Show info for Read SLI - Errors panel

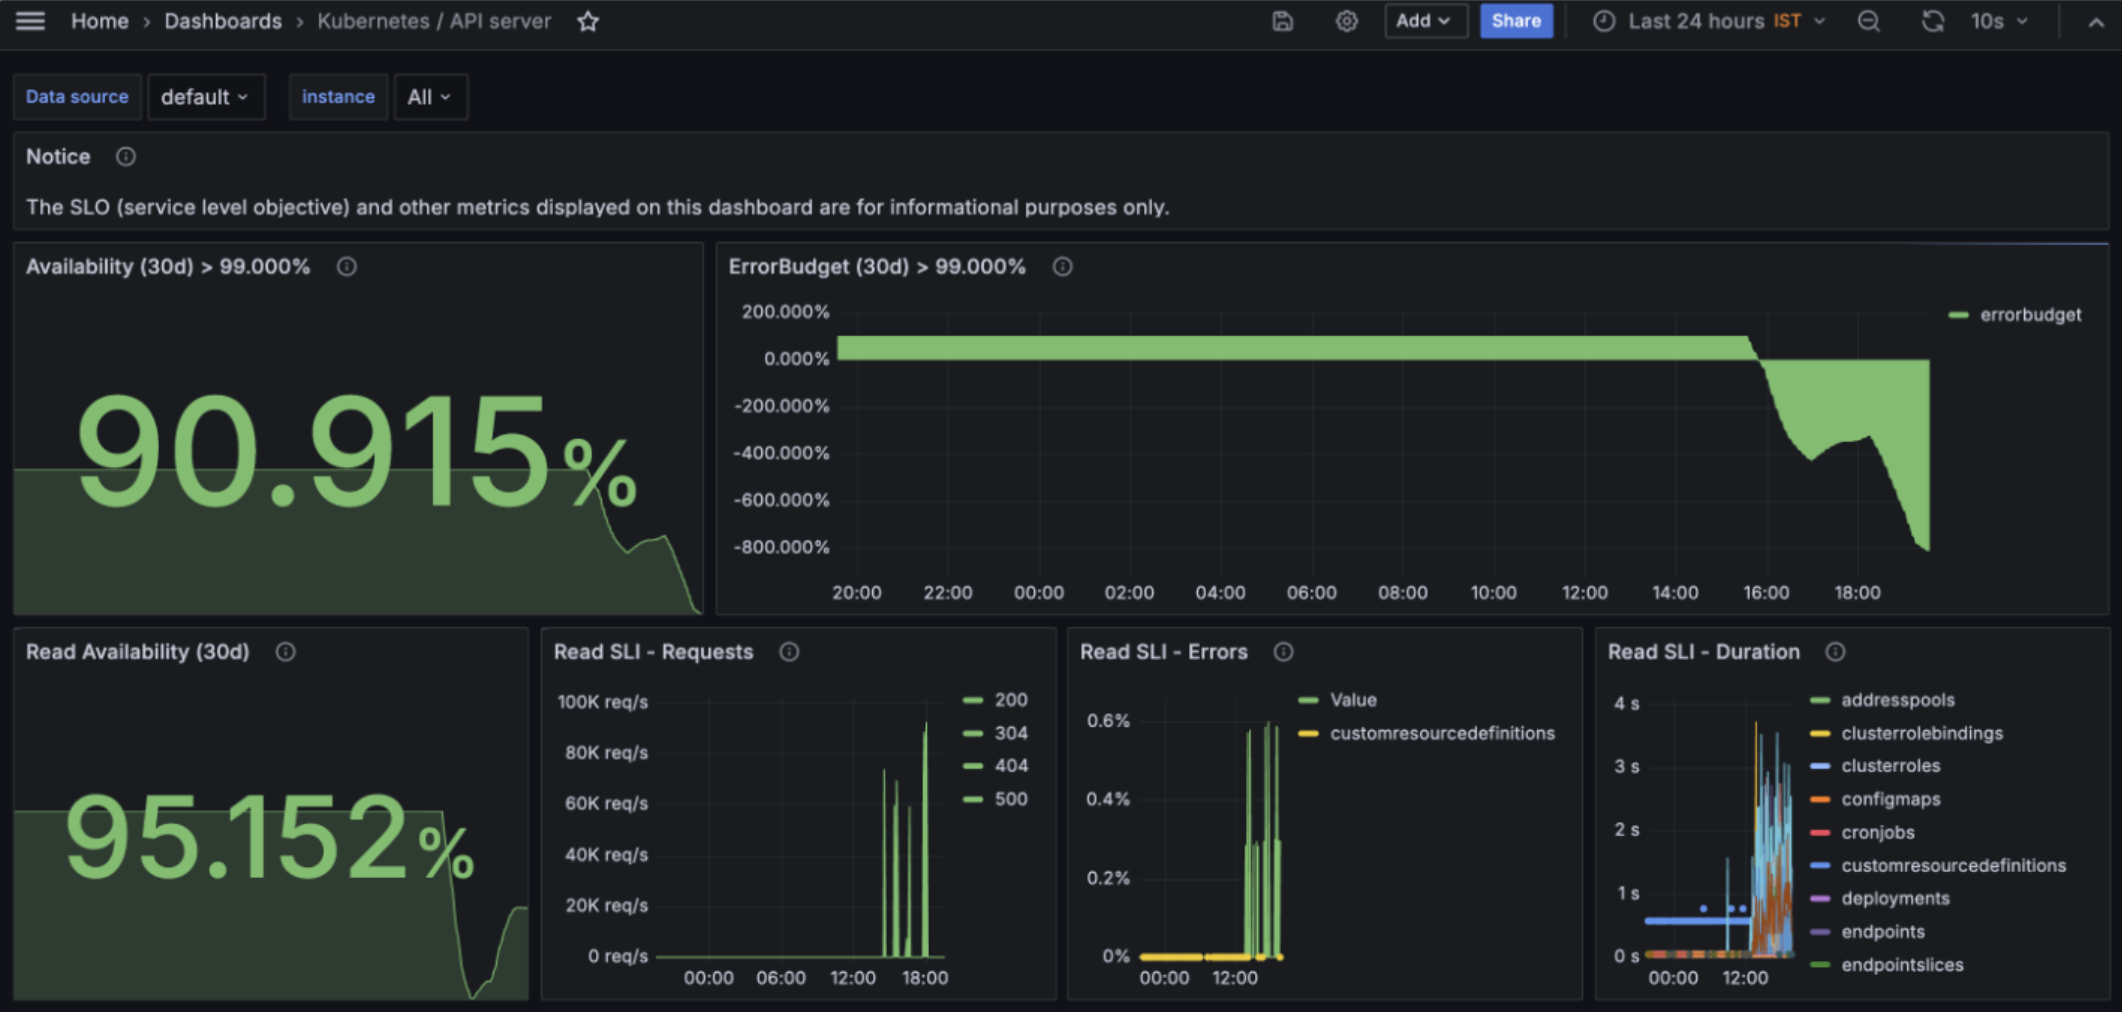click(x=1283, y=652)
